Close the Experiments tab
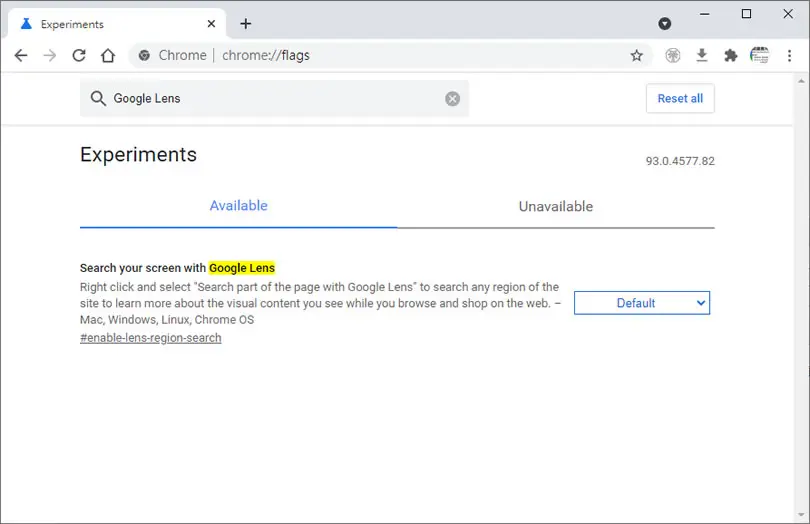Viewport: 810px width, 524px height. point(211,24)
